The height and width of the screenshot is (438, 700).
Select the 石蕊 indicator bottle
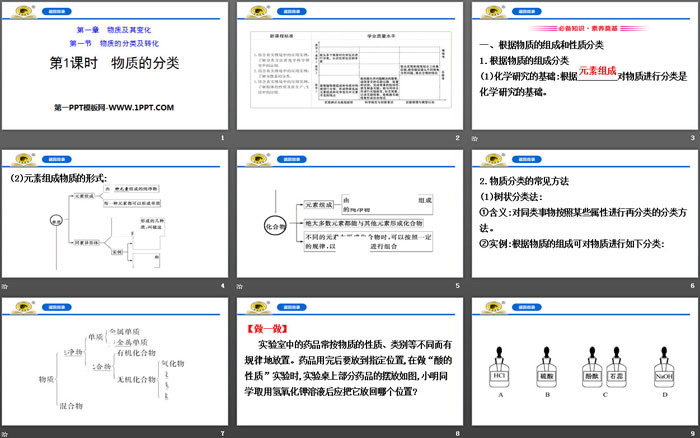(x=618, y=374)
